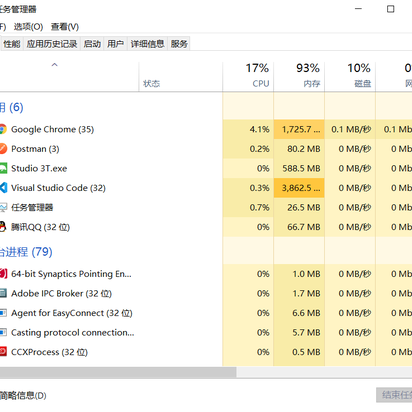Switch to the 用户 tab
Screen dimensions: 412x412
tap(115, 44)
